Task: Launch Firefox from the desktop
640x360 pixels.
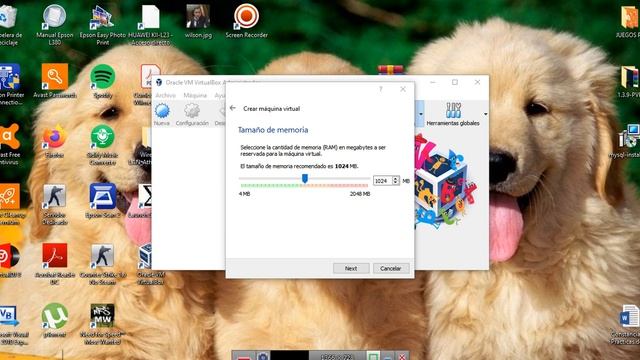Action: click(x=54, y=141)
